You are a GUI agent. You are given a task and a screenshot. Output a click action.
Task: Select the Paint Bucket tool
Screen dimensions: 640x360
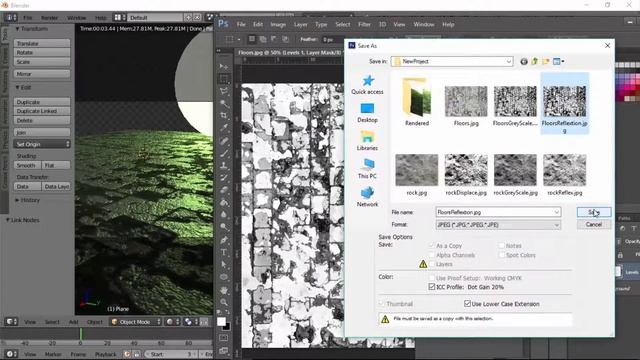224,202
